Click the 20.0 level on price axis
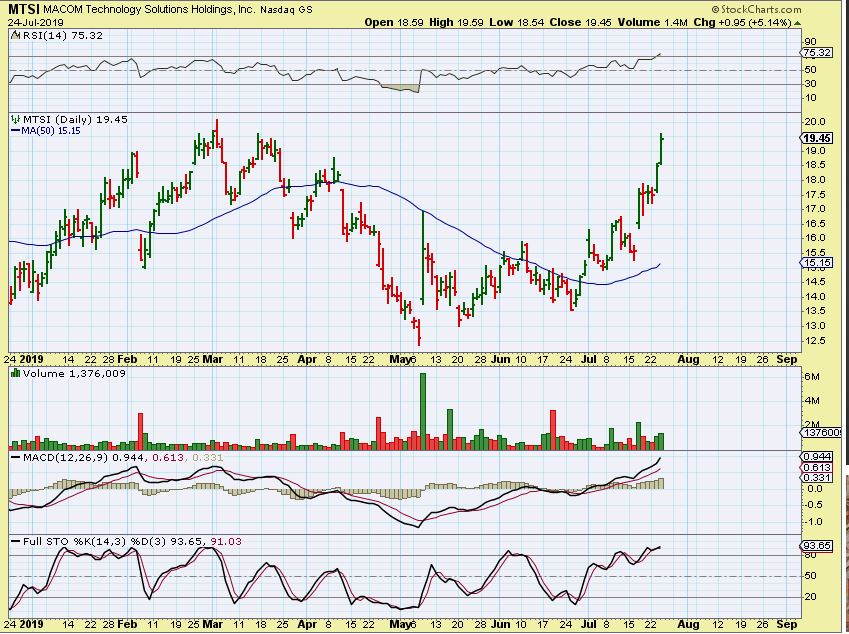Image resolution: width=849 pixels, height=634 pixels. point(815,122)
